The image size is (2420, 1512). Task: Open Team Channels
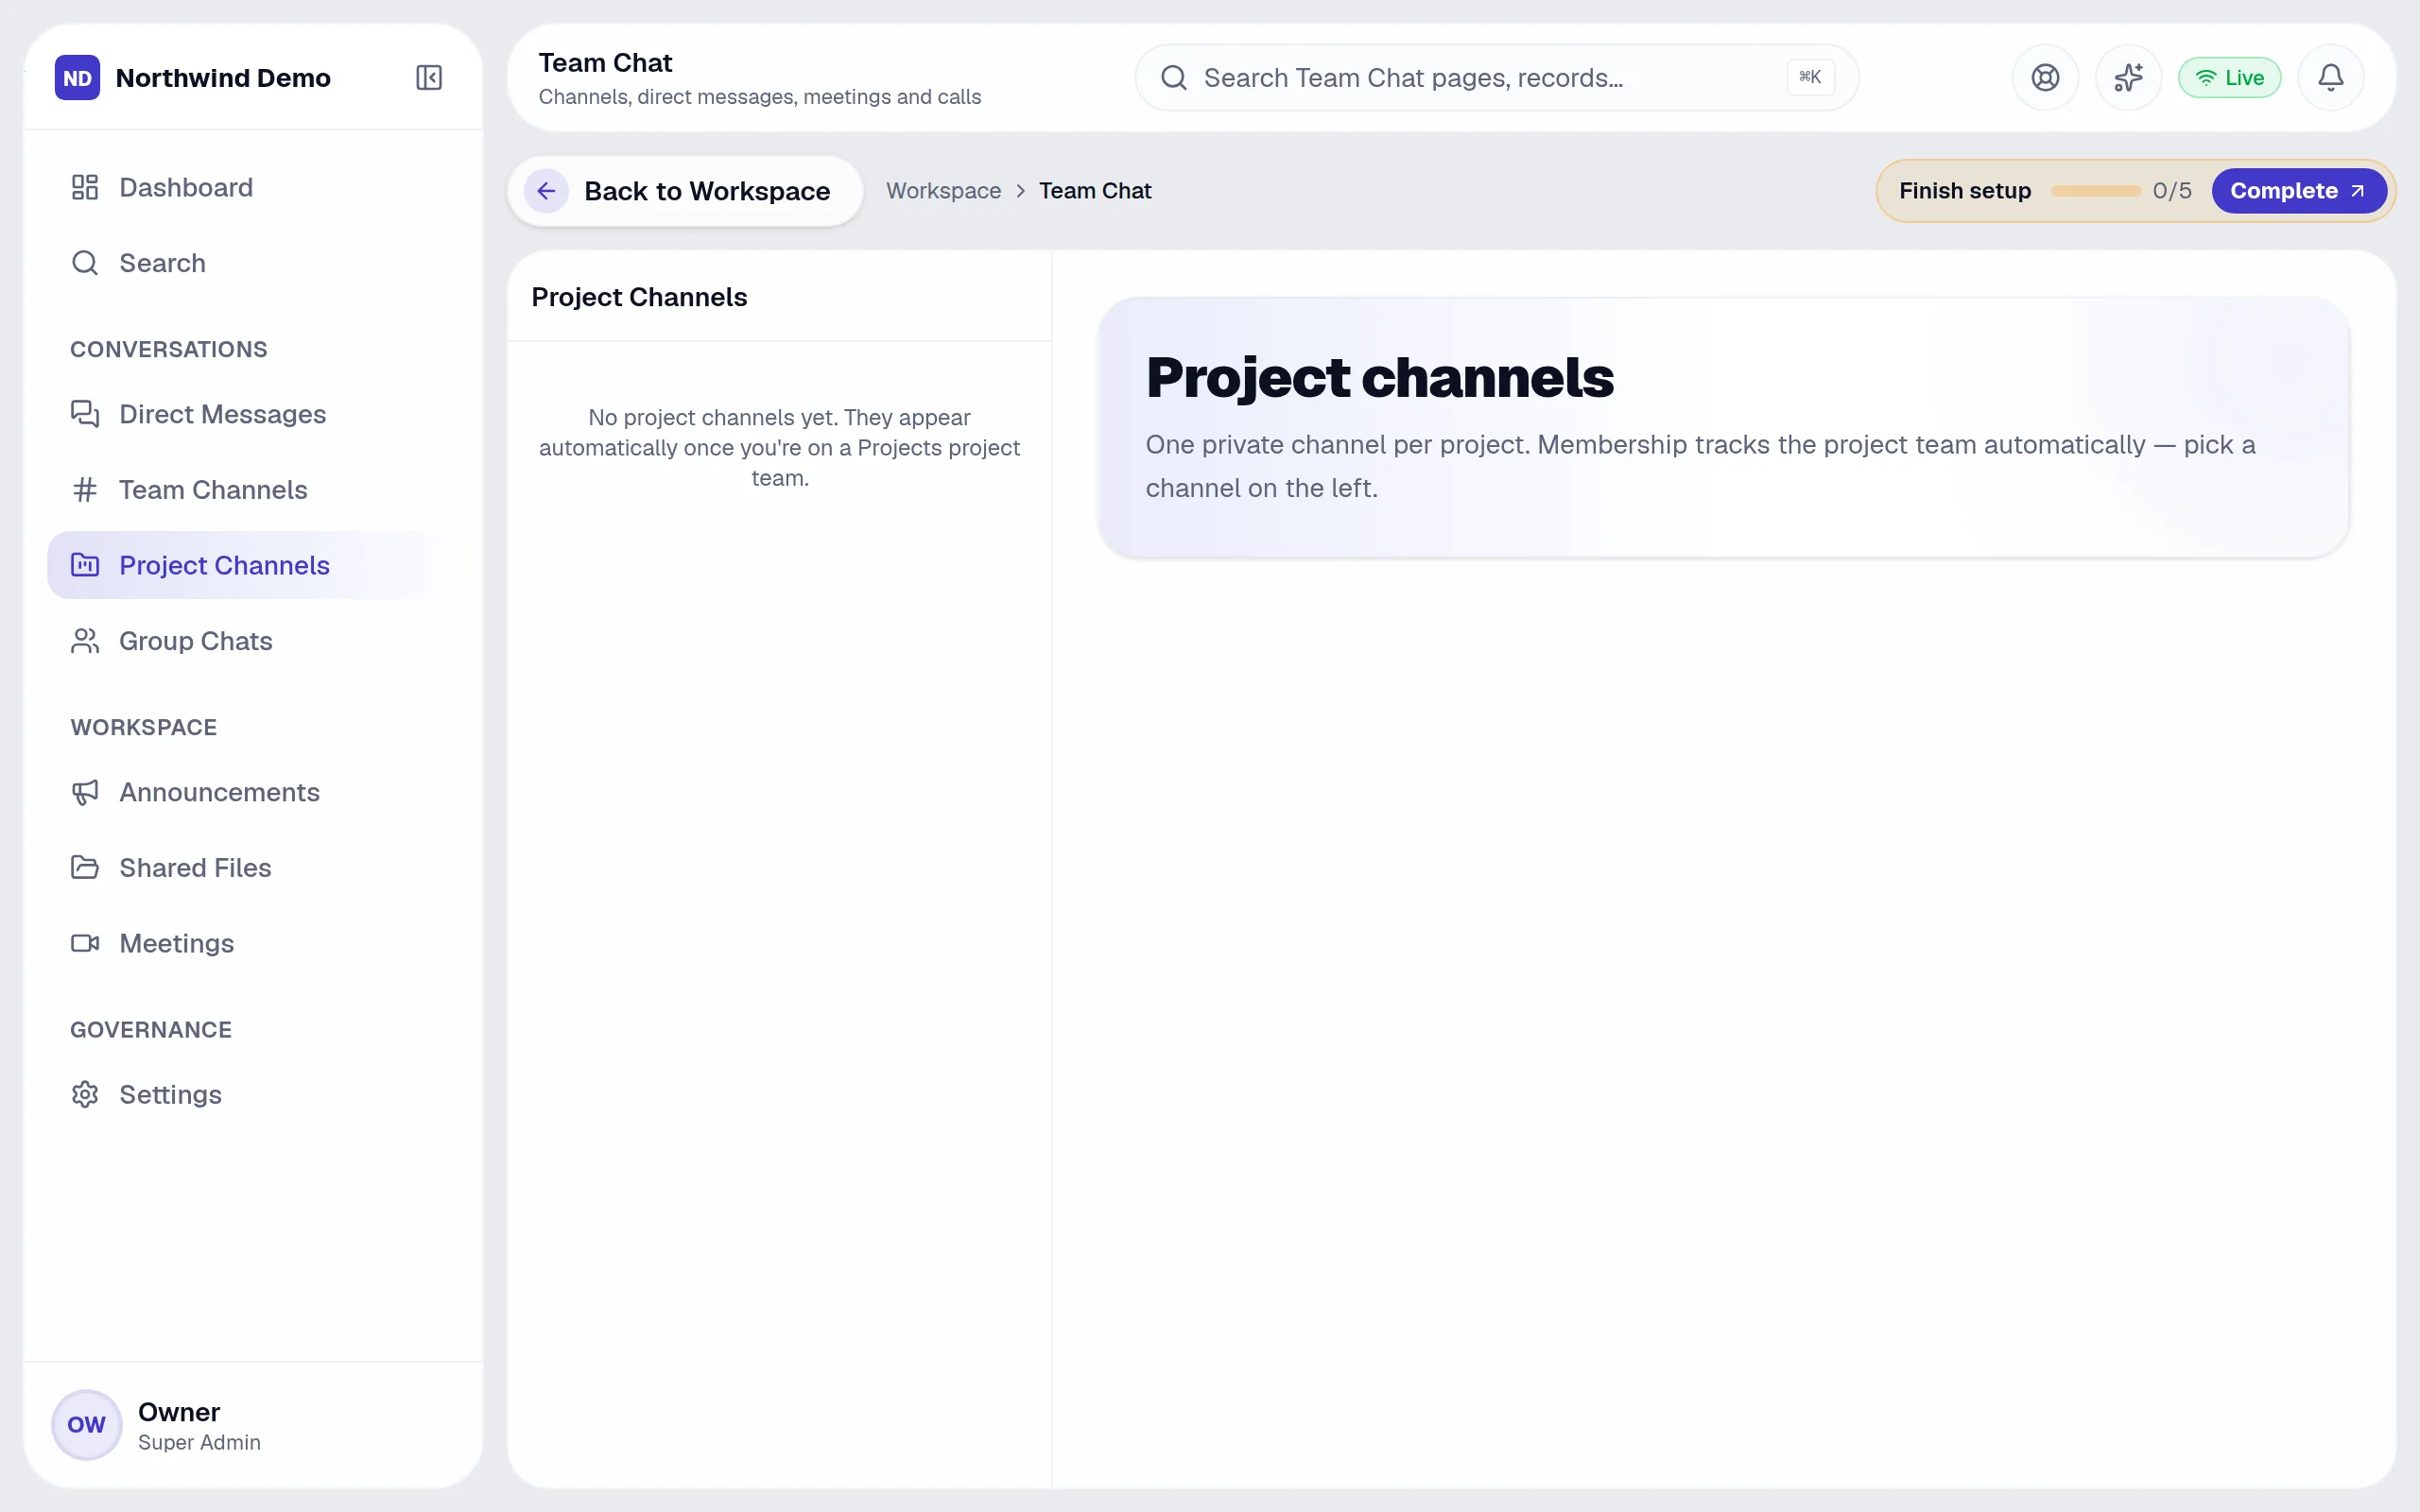coord(253,490)
